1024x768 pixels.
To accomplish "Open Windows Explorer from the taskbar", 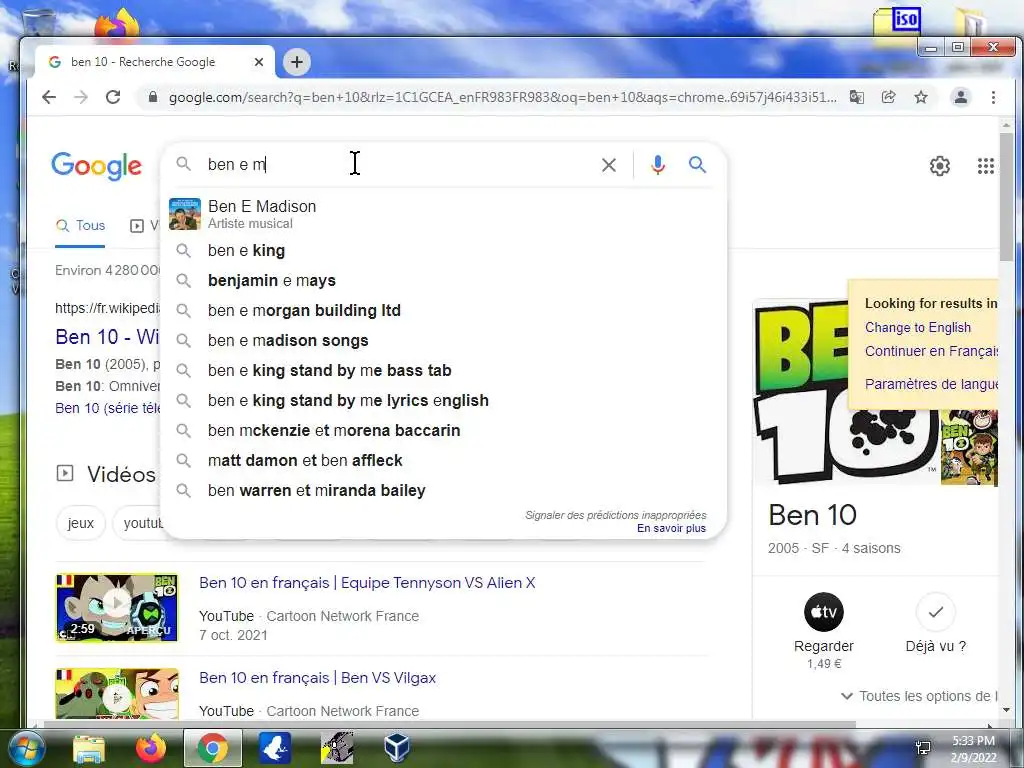I will (x=88, y=748).
